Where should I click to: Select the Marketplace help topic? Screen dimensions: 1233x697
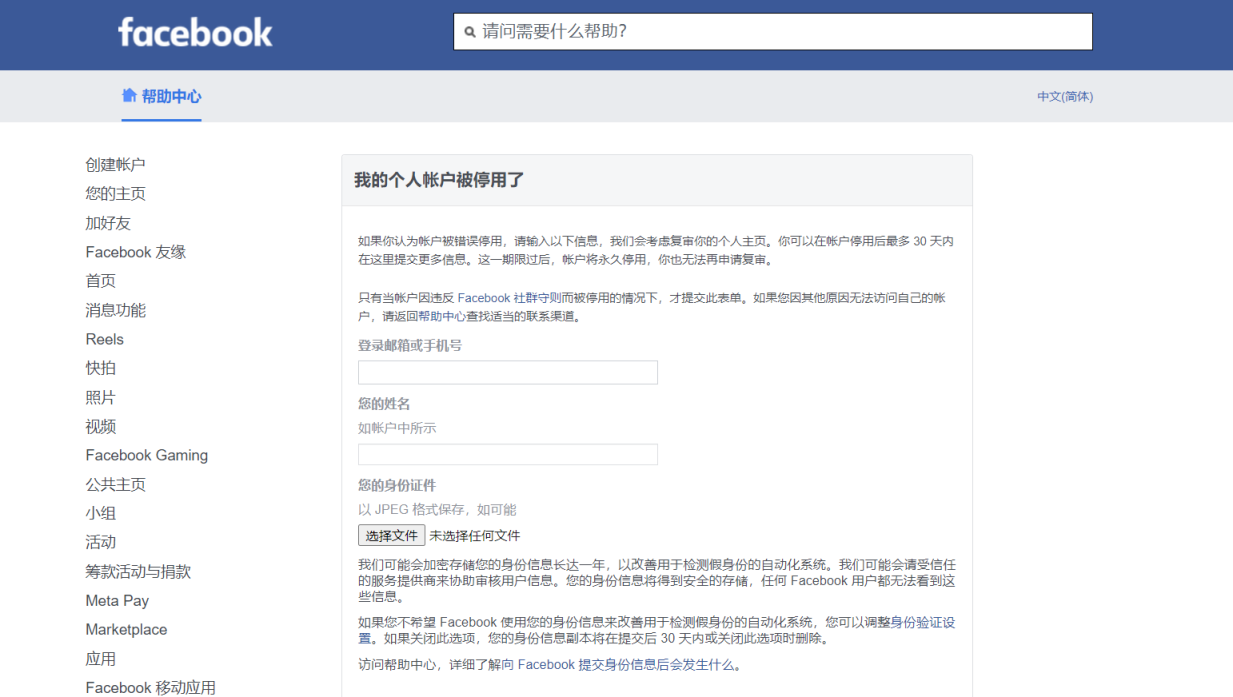click(126, 629)
